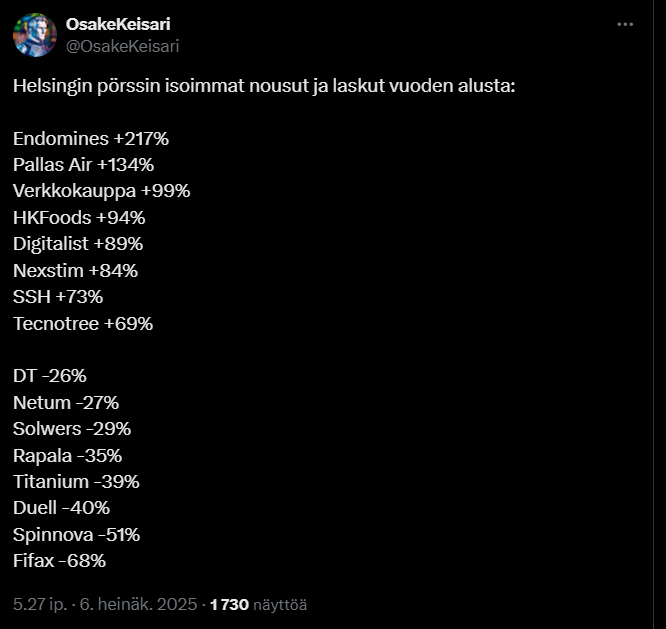Click the 6. heinäk. 2025 date
666x629 pixels.
point(138,604)
